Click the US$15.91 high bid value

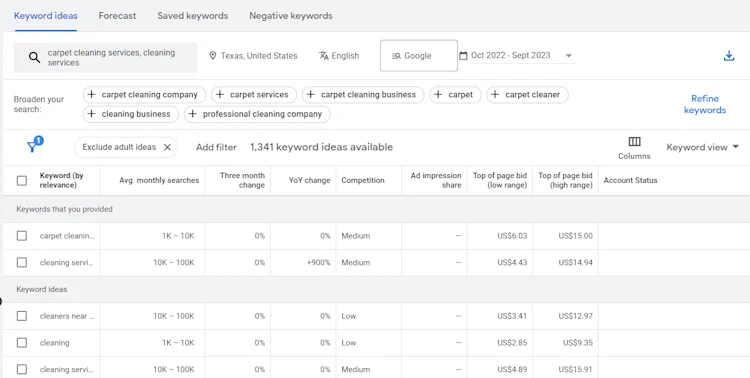point(575,369)
